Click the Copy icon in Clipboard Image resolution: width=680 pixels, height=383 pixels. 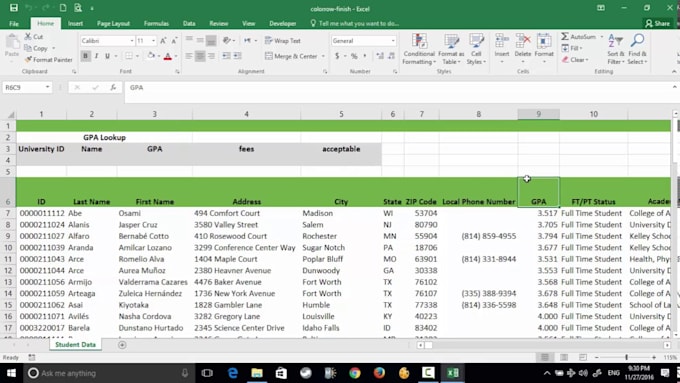click(x=28, y=48)
